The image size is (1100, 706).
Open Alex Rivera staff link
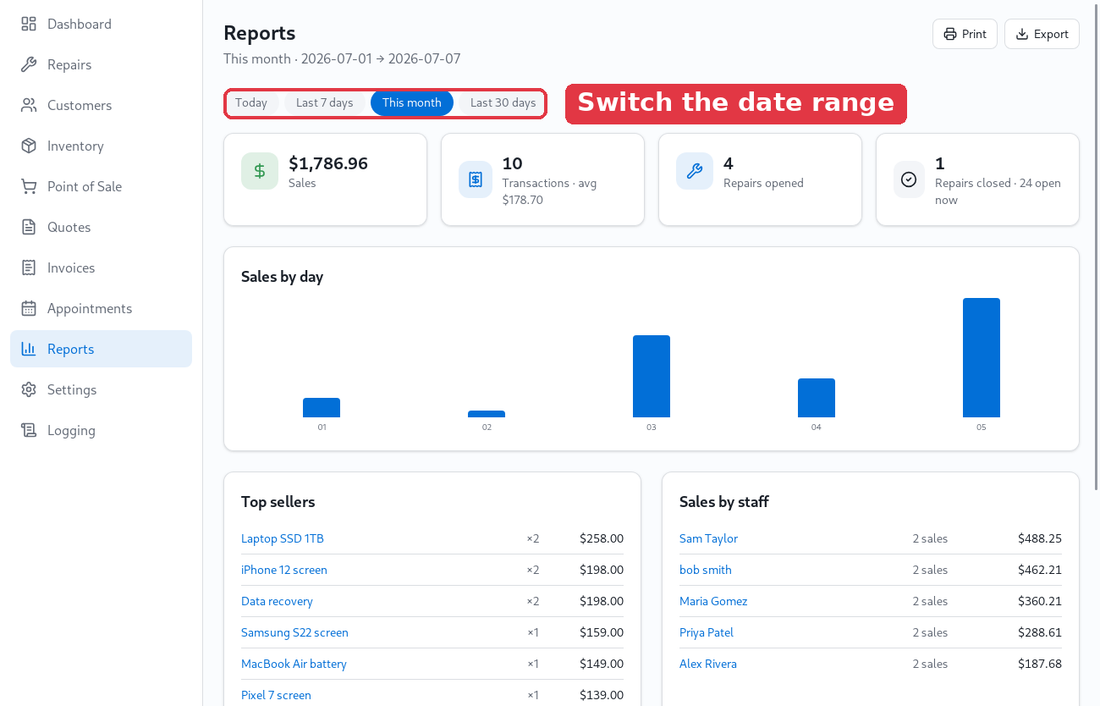point(708,664)
